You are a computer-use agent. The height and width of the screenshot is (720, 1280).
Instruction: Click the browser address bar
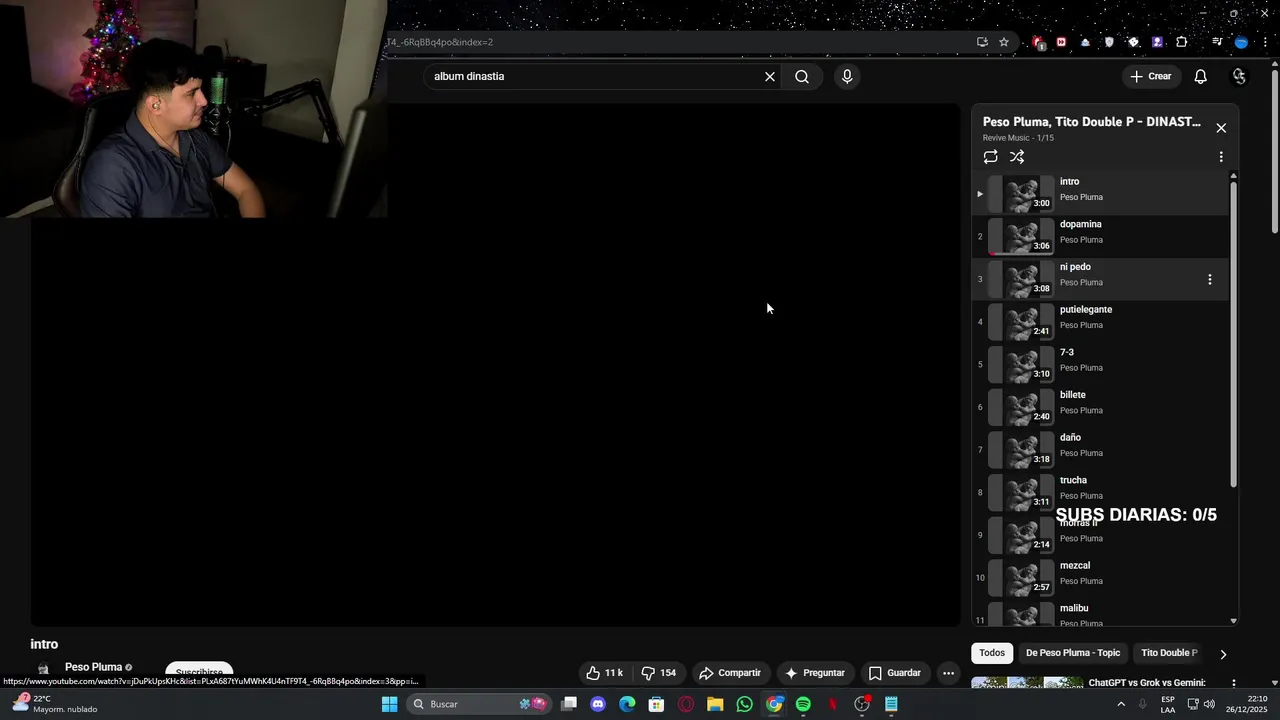(680, 42)
